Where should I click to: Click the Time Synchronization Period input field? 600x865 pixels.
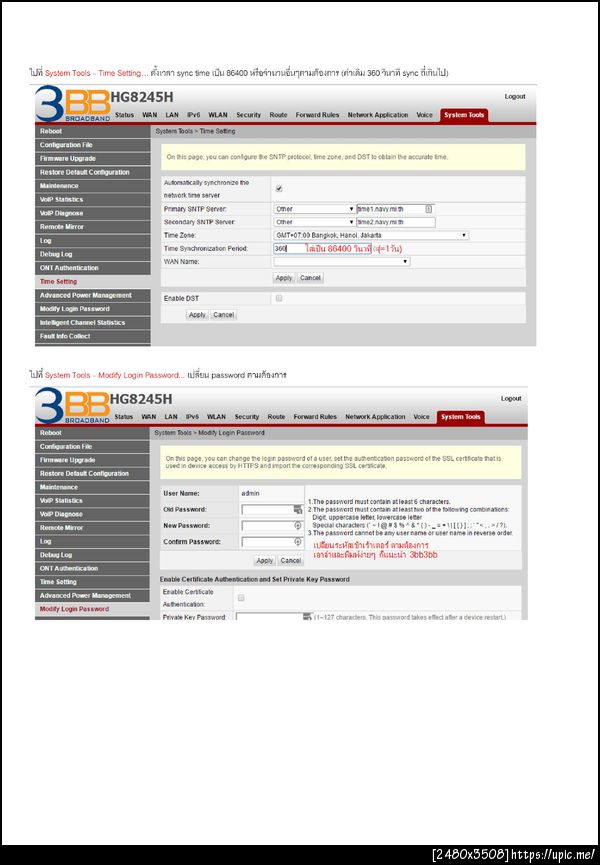pos(323,249)
